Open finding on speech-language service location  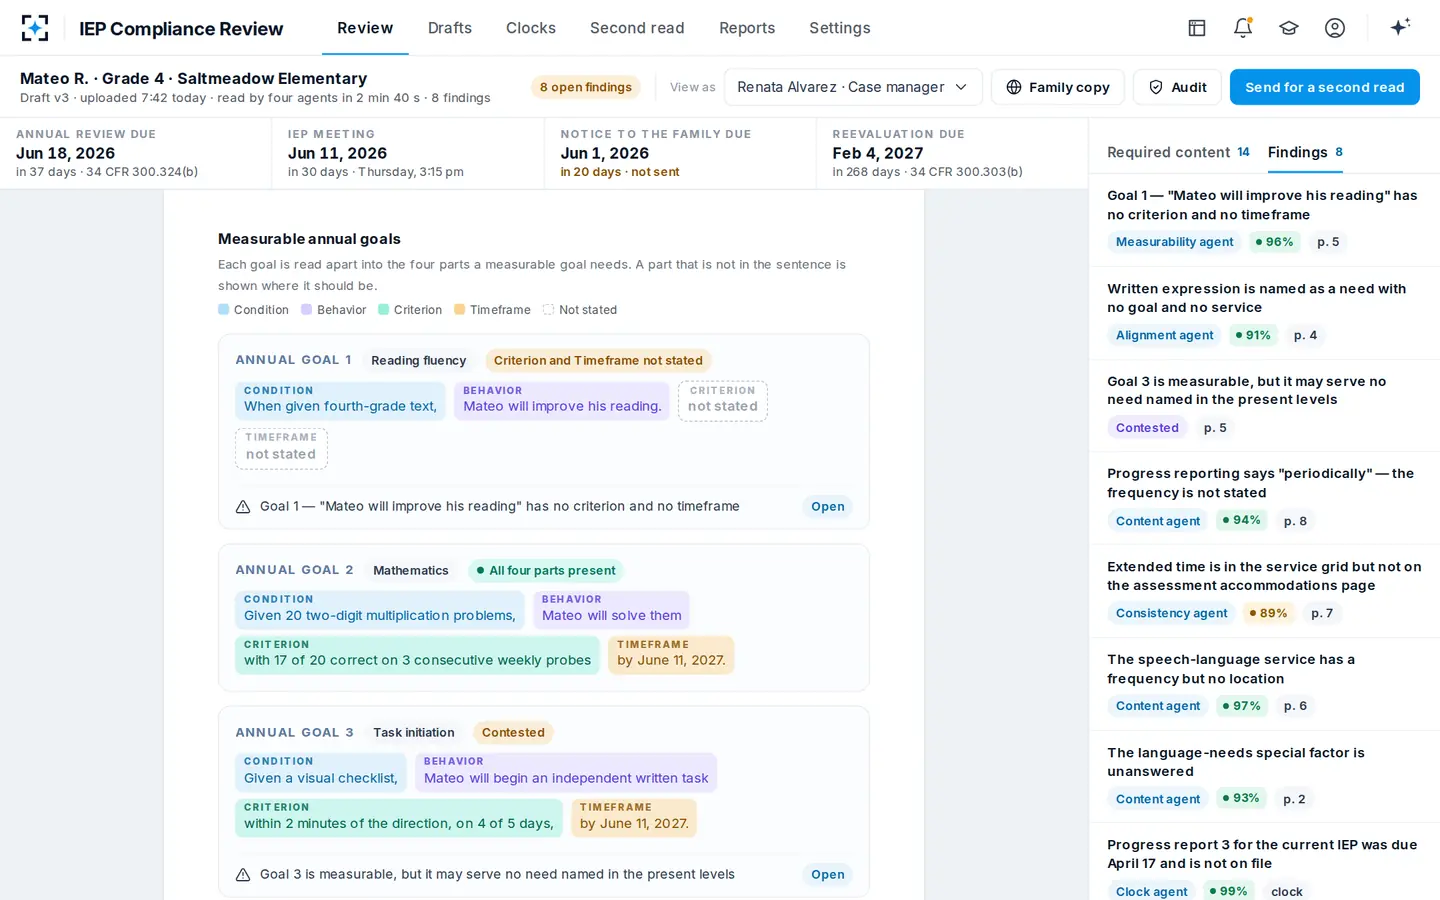(1264, 683)
